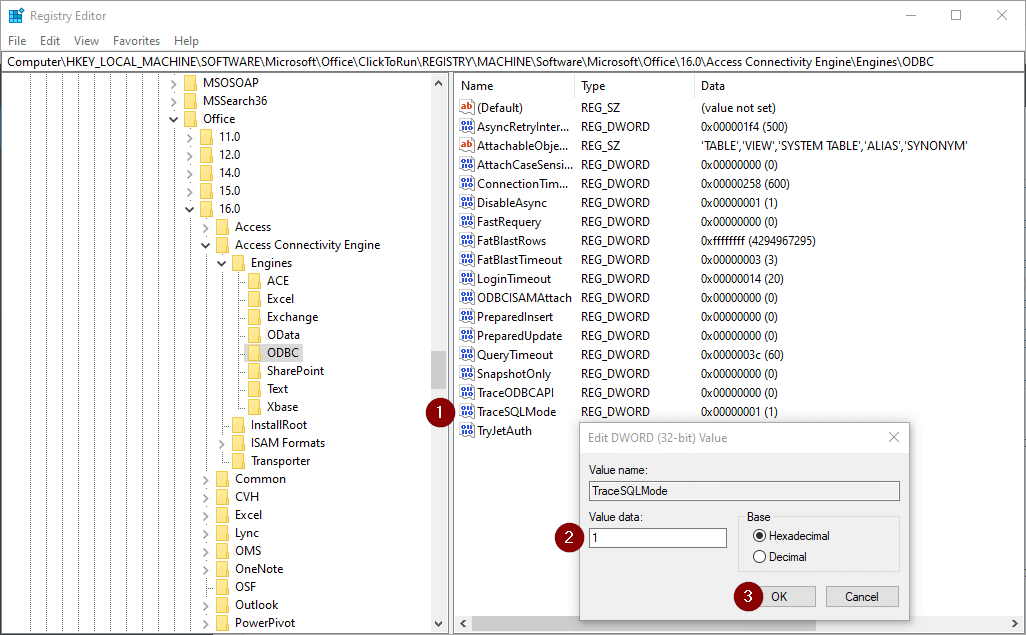
Task: Click the MSOSOAP folder icon
Action: coord(190,83)
